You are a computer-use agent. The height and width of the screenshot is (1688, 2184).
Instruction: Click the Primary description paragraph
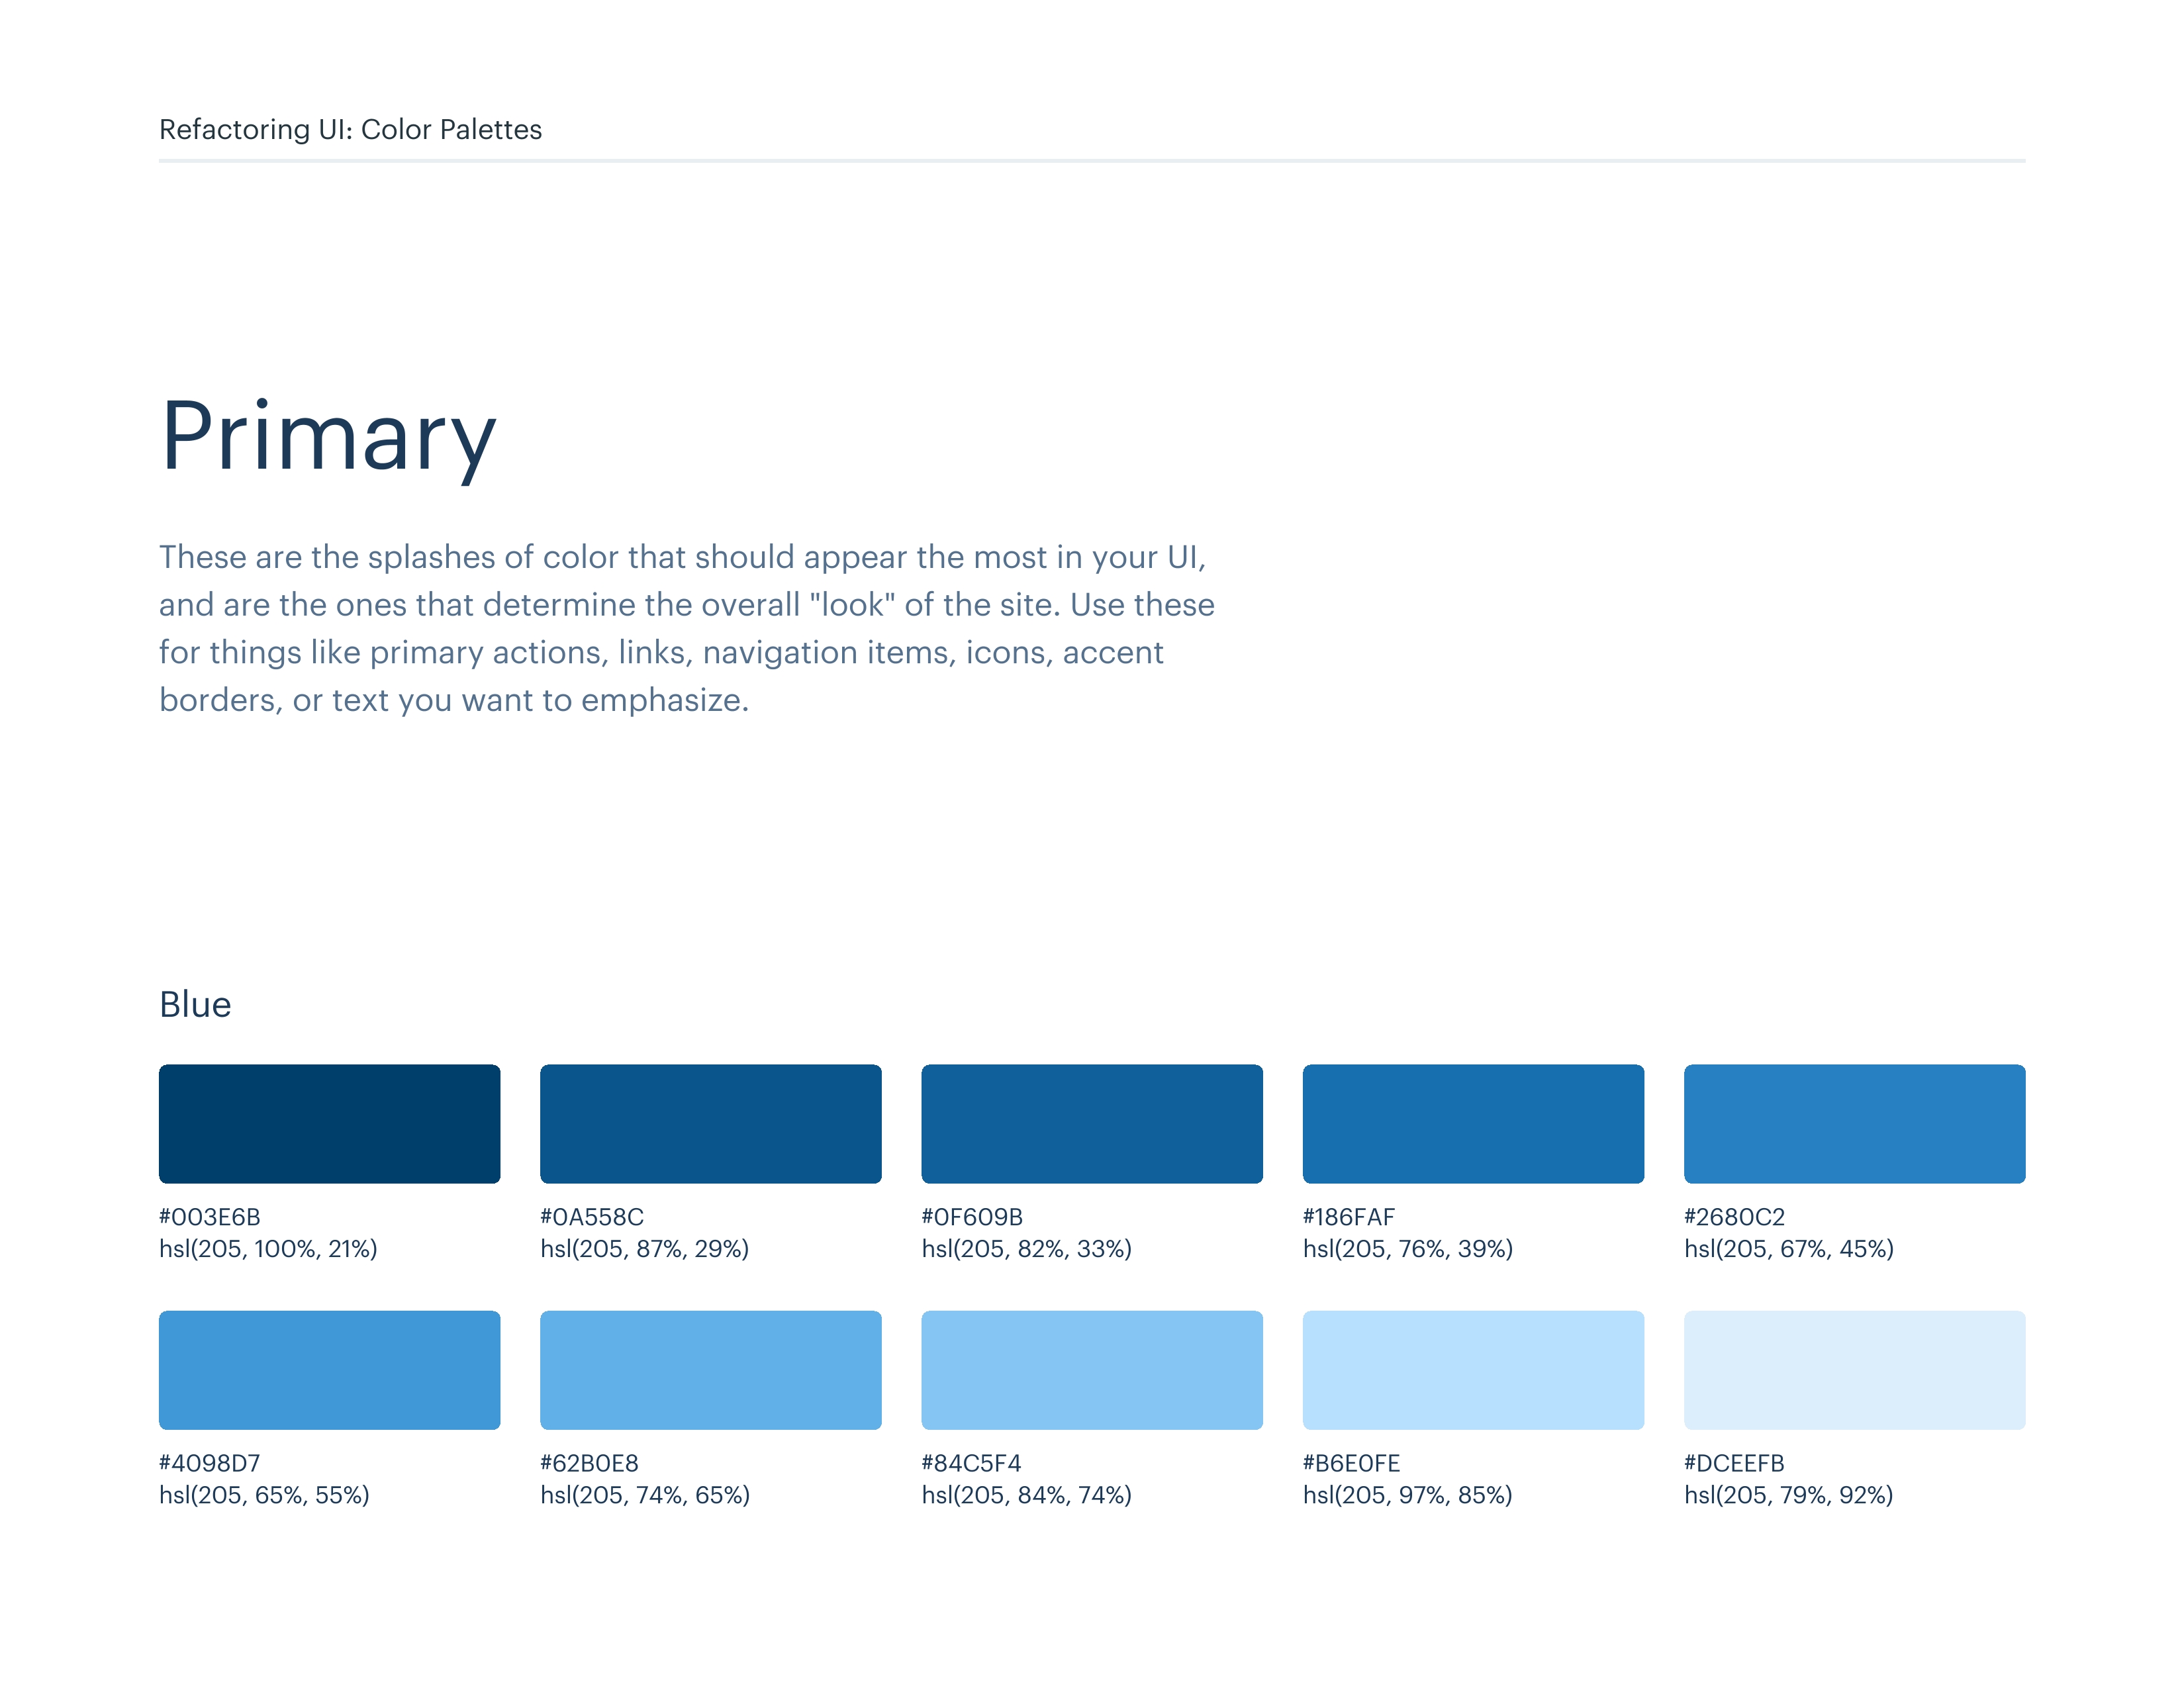(686, 628)
